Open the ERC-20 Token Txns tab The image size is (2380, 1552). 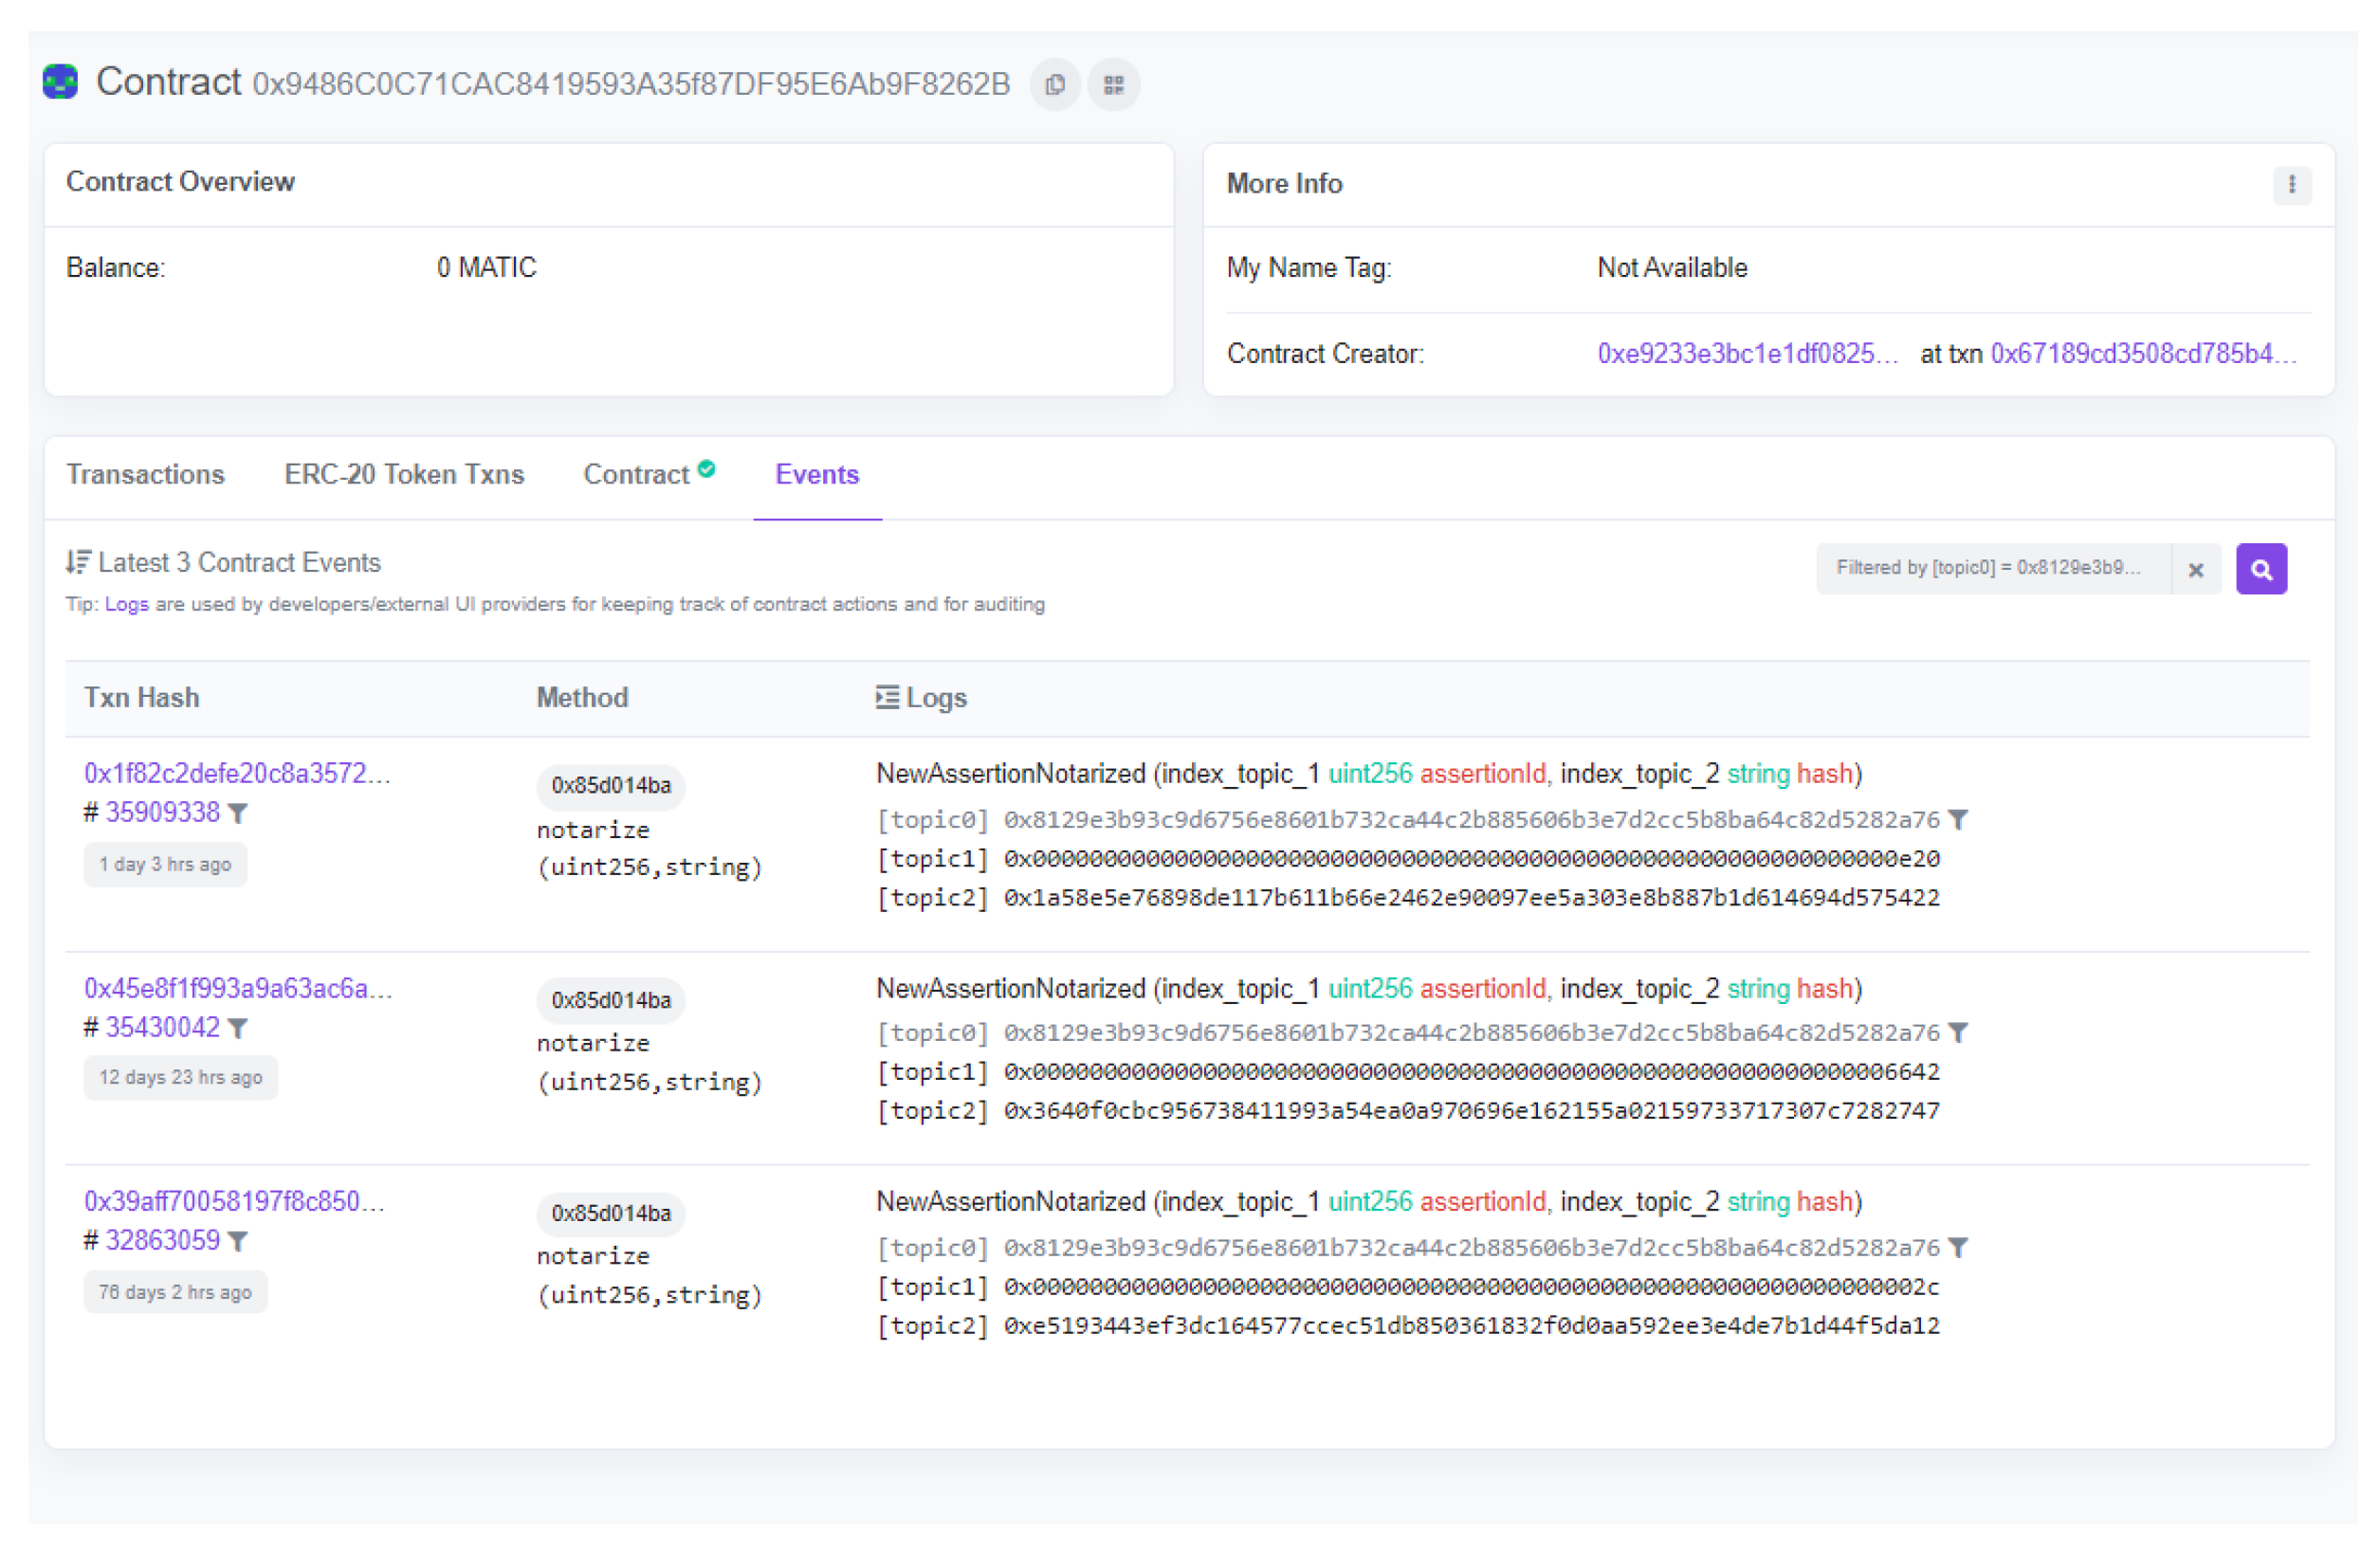[404, 474]
